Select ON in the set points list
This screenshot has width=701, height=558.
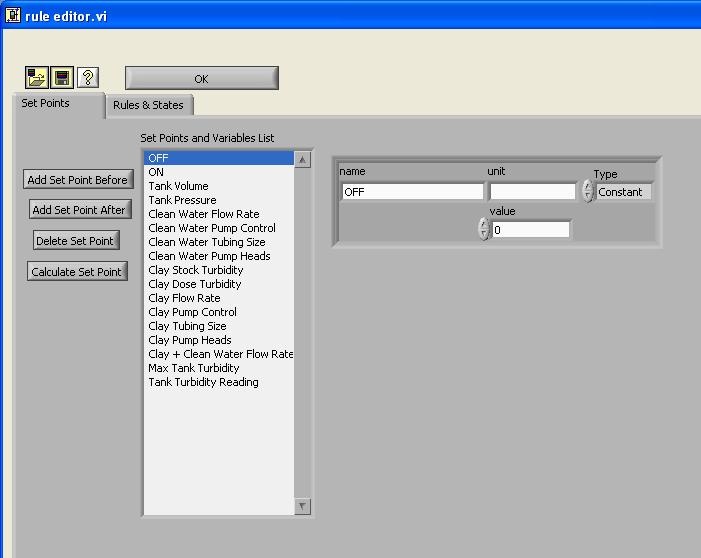219,172
